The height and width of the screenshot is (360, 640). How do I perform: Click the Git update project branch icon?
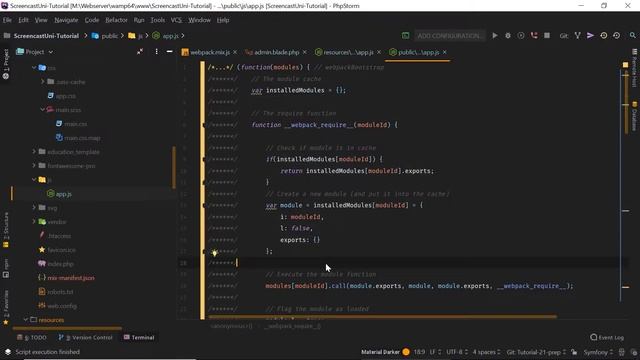coord(578,36)
